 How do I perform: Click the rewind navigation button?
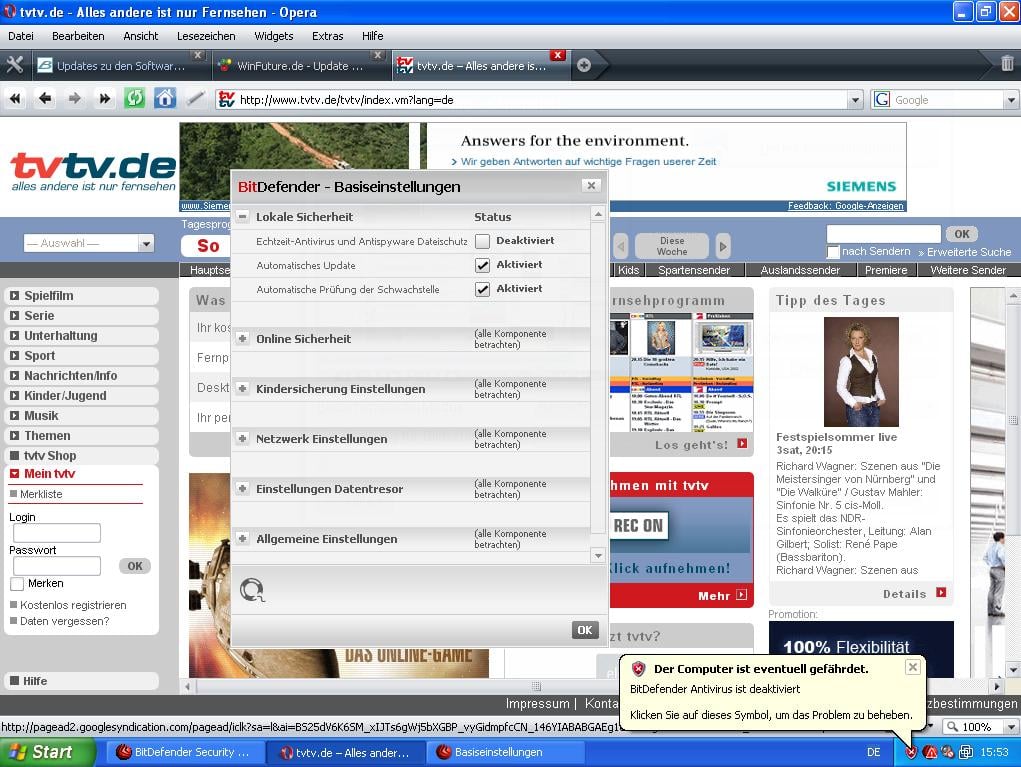tap(15, 99)
